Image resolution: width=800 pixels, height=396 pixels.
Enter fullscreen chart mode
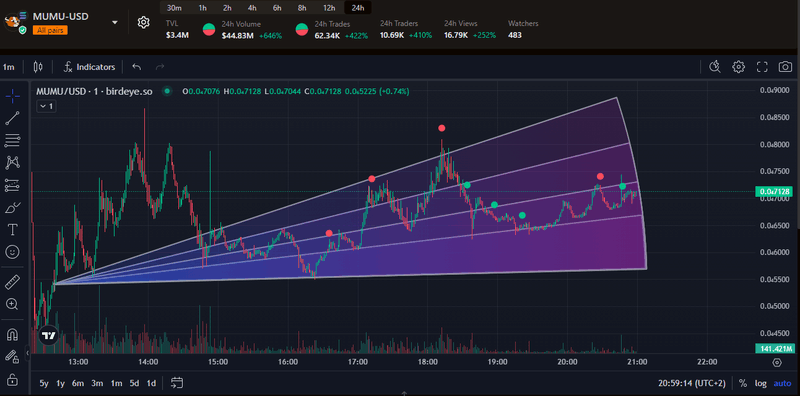point(762,67)
